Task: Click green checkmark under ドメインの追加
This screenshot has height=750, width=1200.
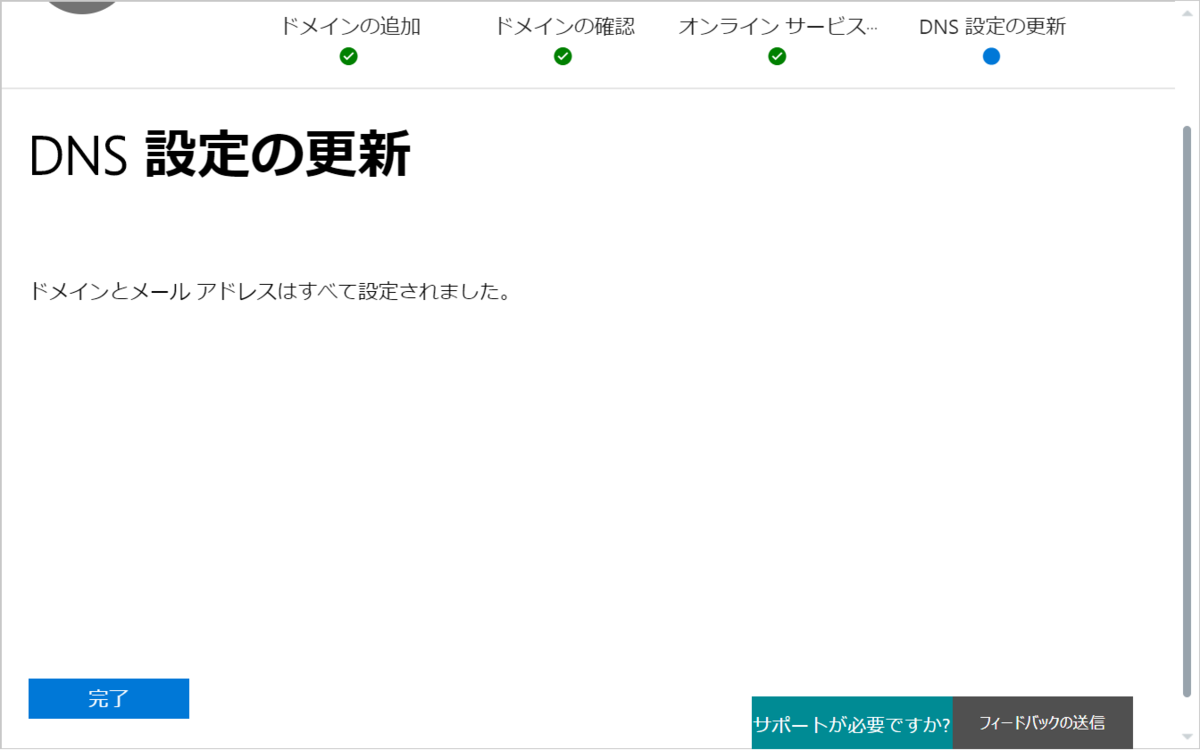Action: pyautogui.click(x=348, y=56)
